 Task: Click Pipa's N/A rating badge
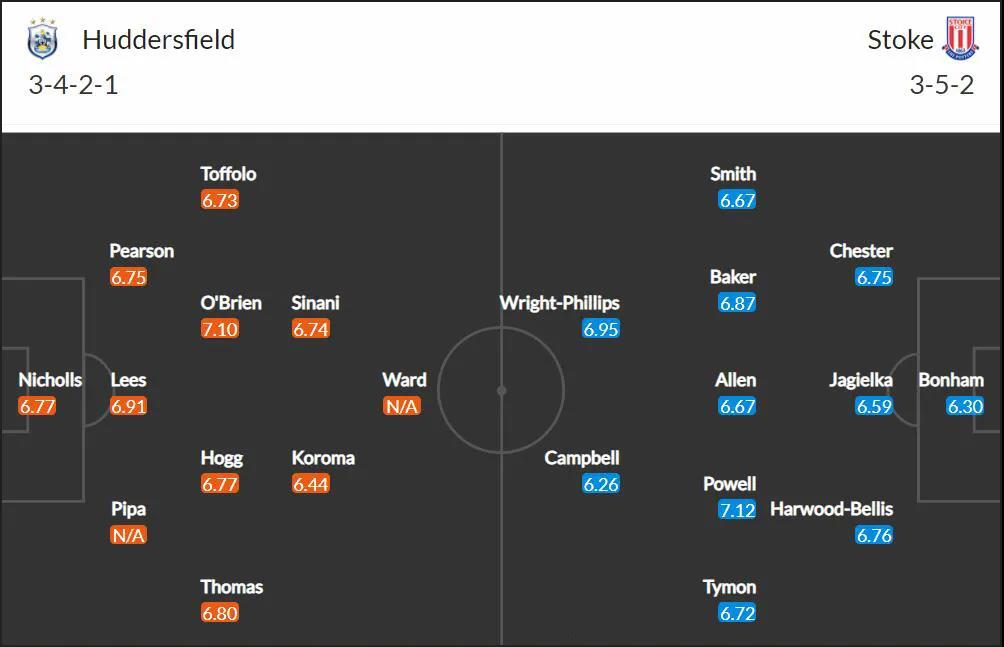point(128,535)
